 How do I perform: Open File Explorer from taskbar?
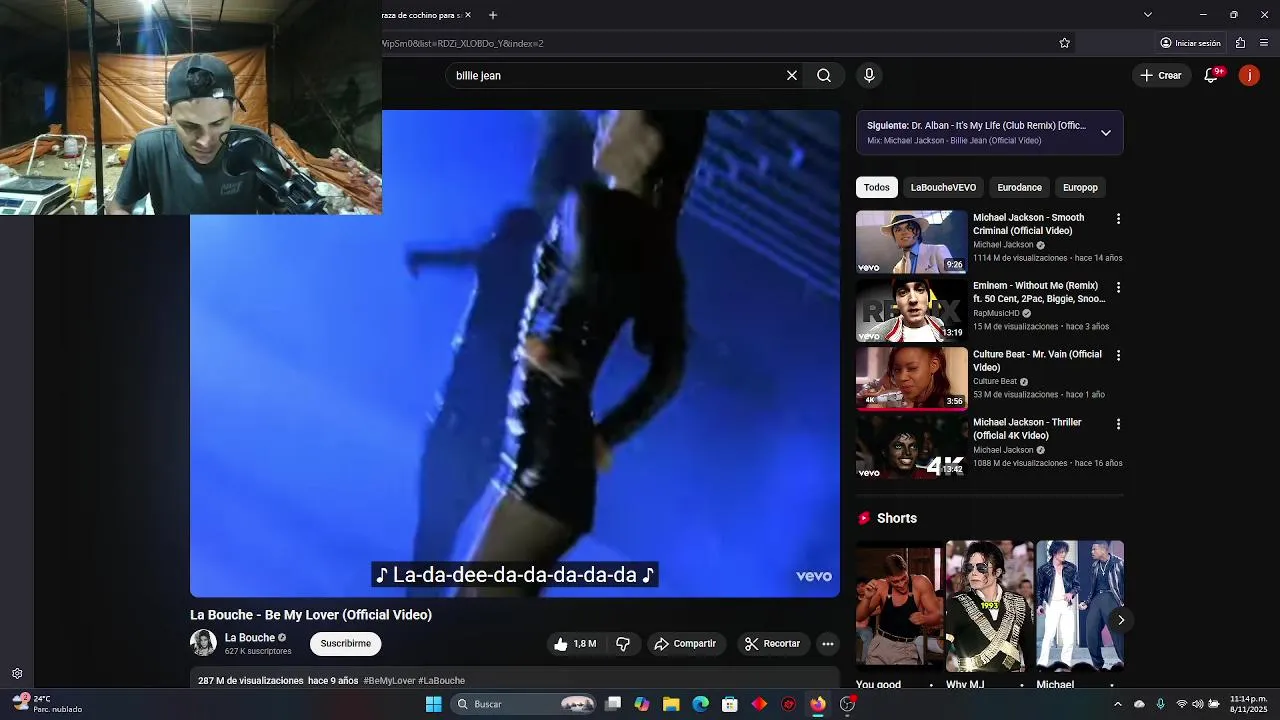671,704
